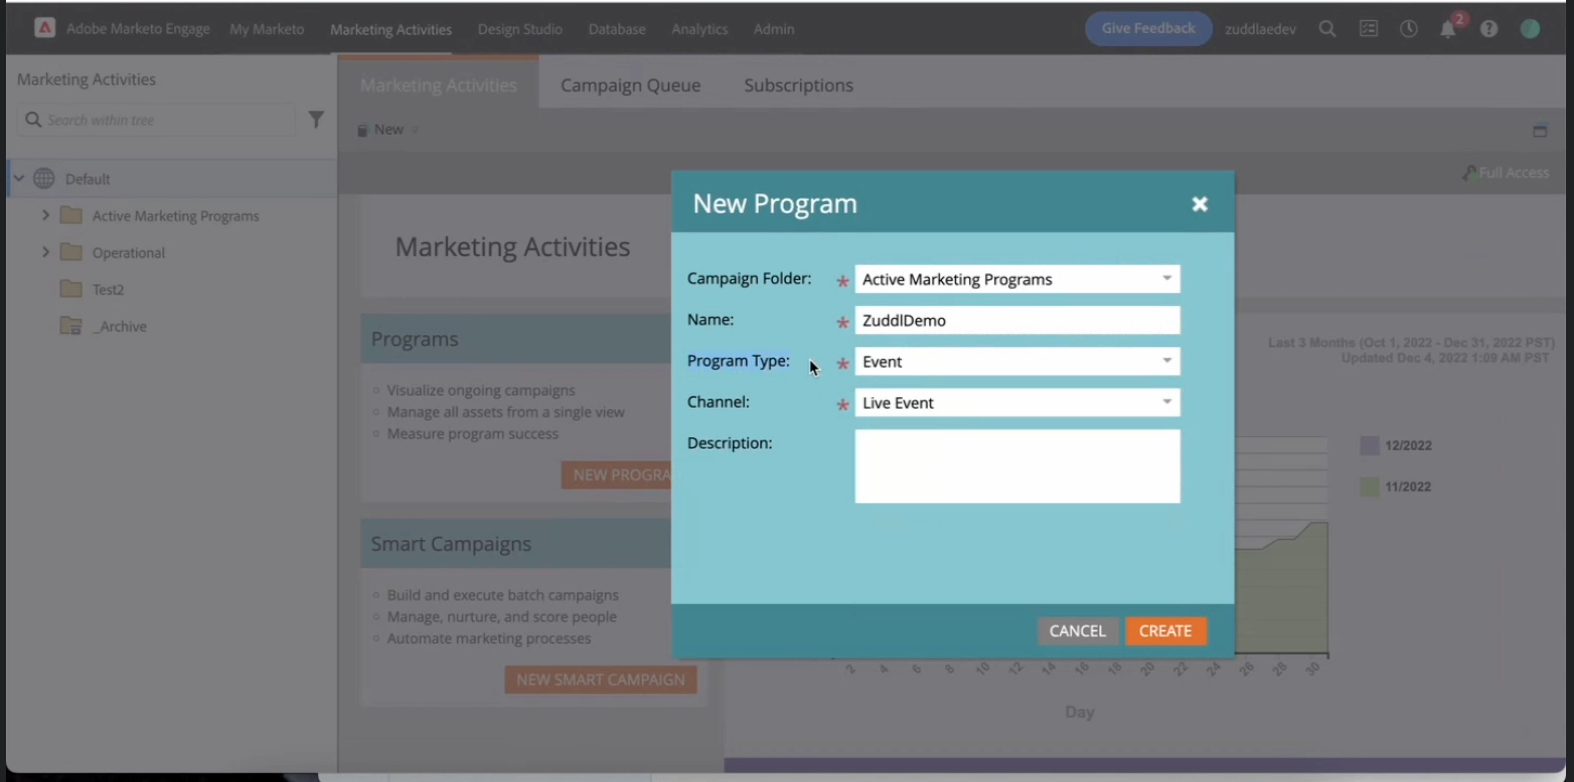
Task: Click the news panel icon beside zuddlaedev
Action: click(1368, 29)
